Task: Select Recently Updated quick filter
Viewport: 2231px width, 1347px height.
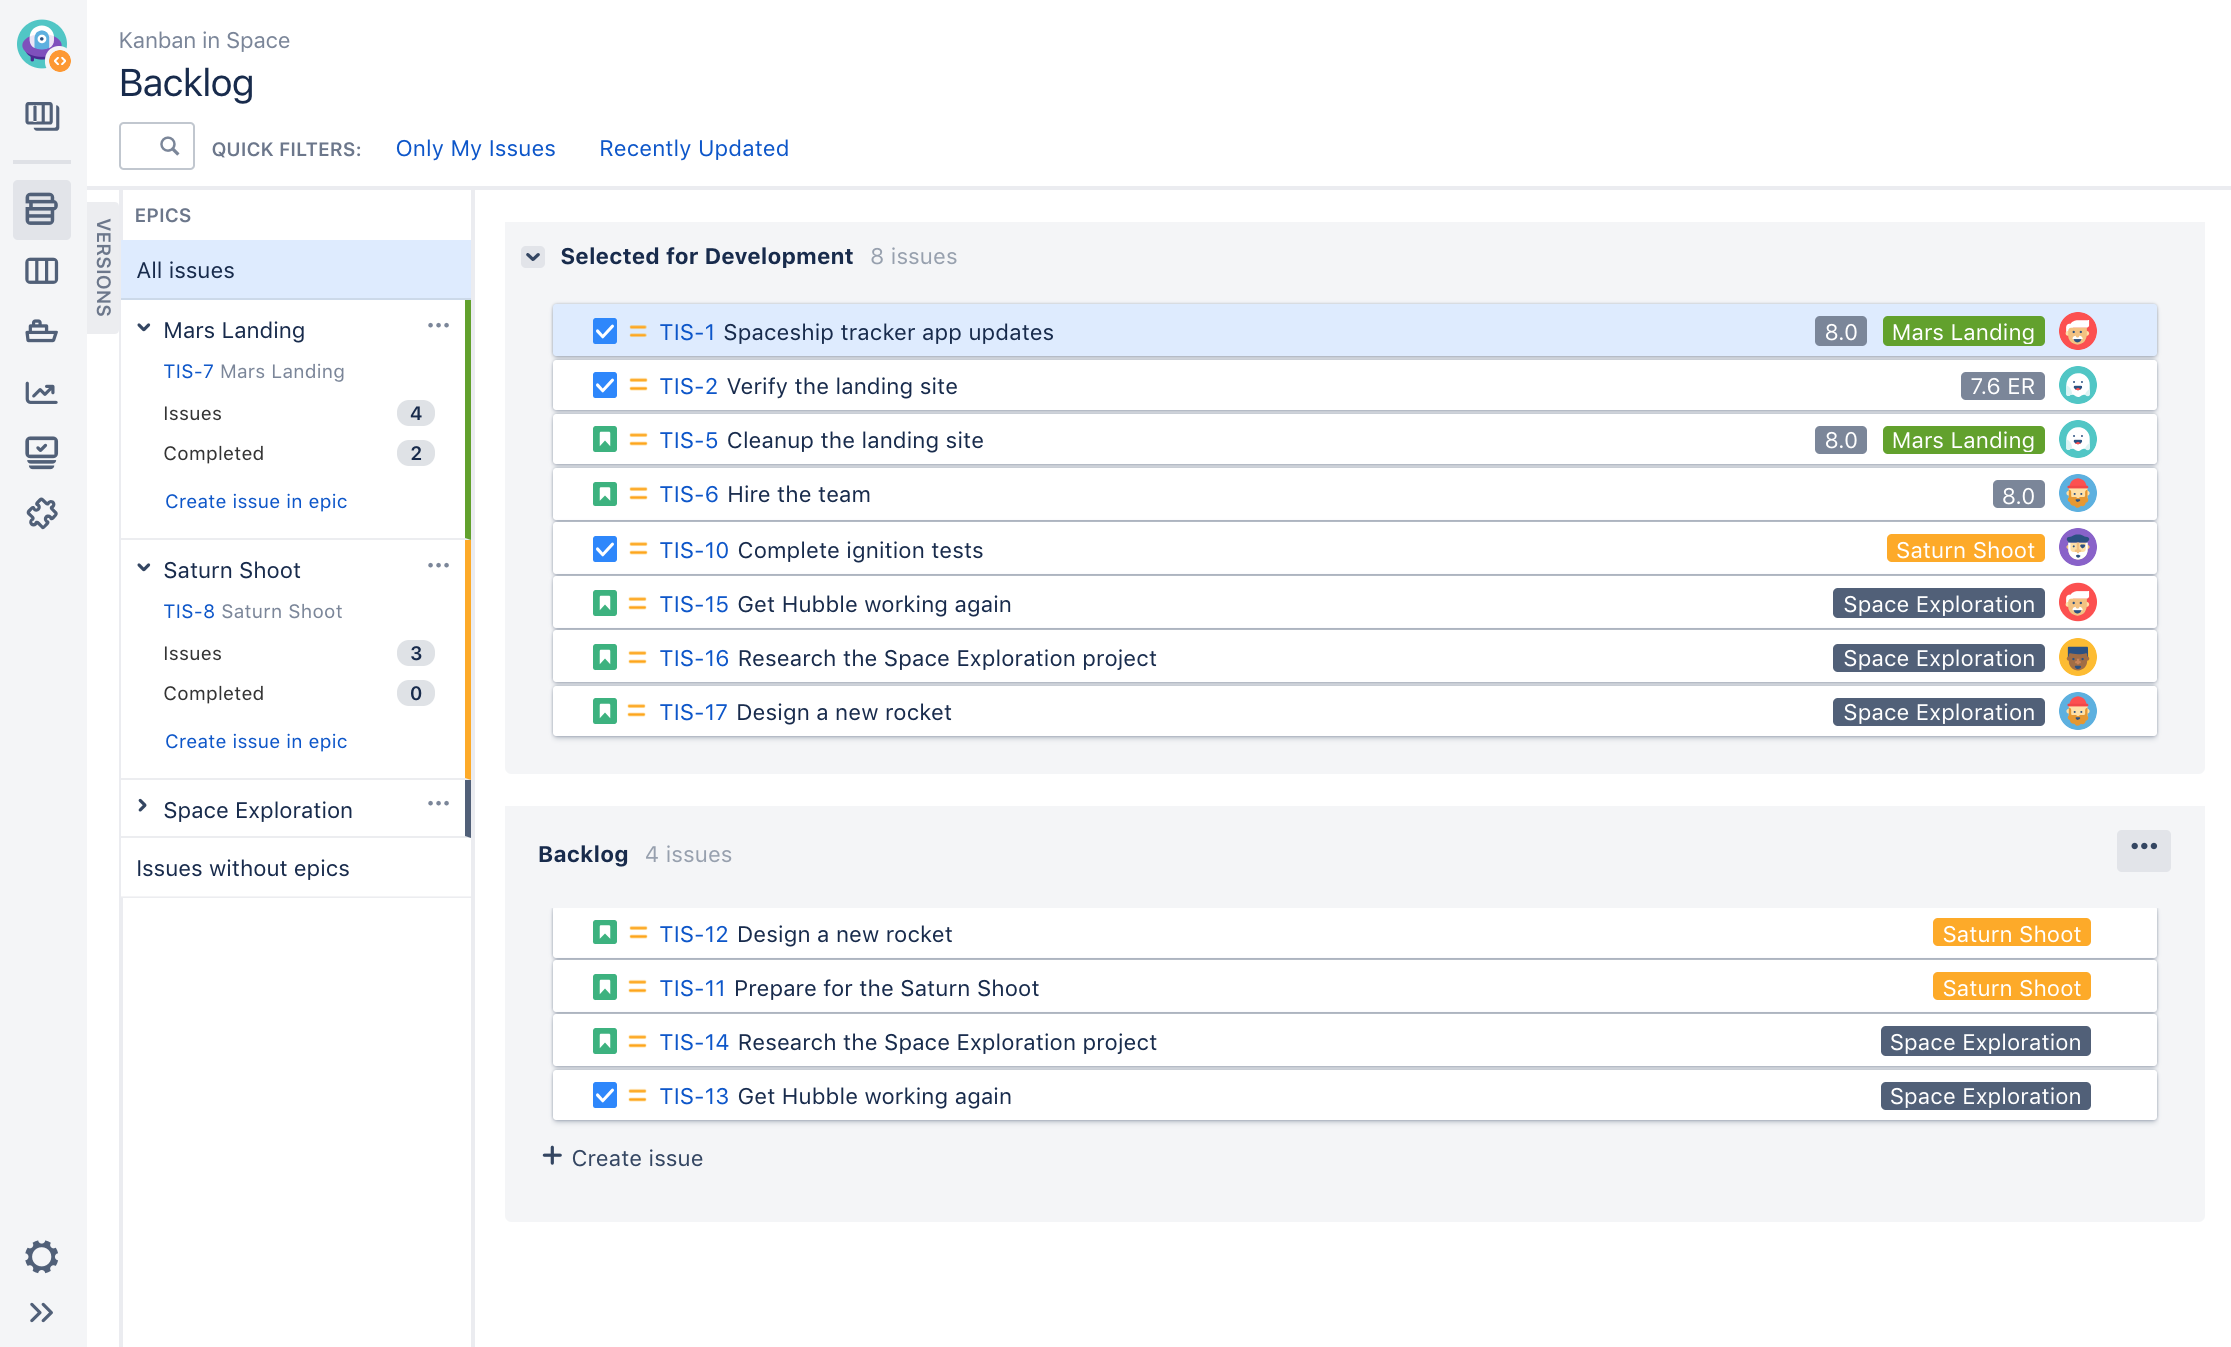Action: tap(693, 147)
